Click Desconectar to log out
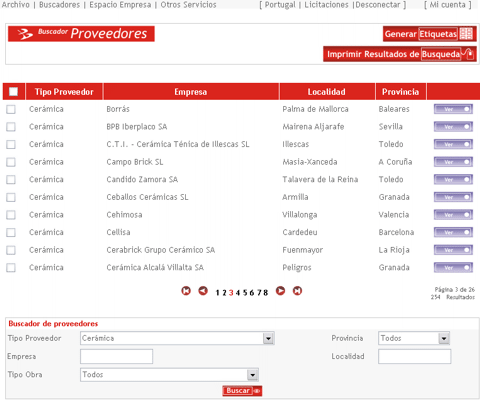Viewport: 480px width, 400px height. point(378,5)
